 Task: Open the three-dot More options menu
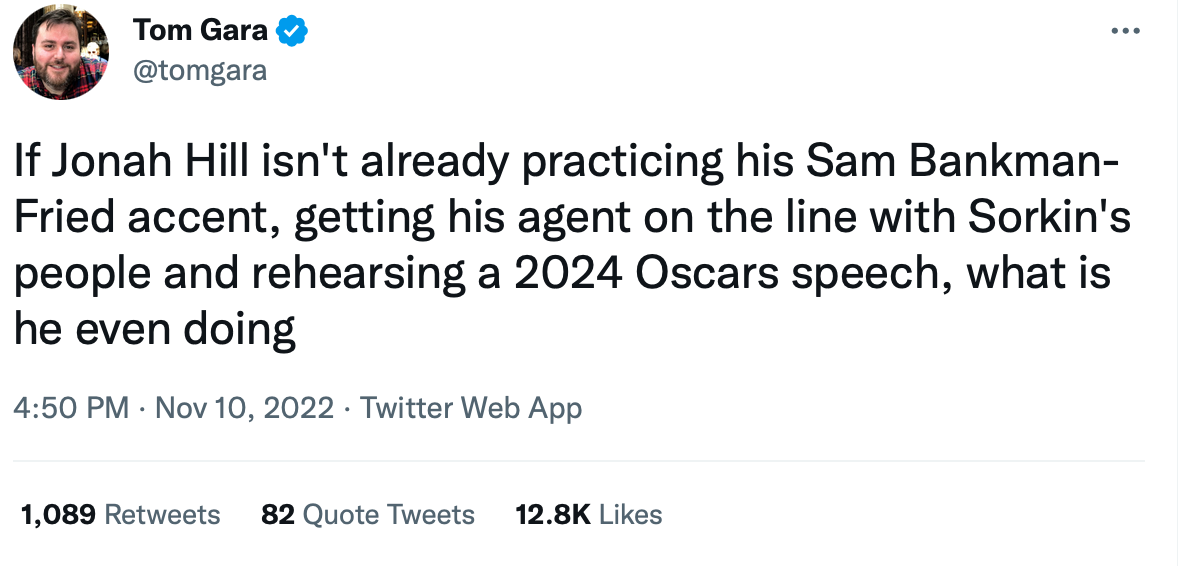1125,31
